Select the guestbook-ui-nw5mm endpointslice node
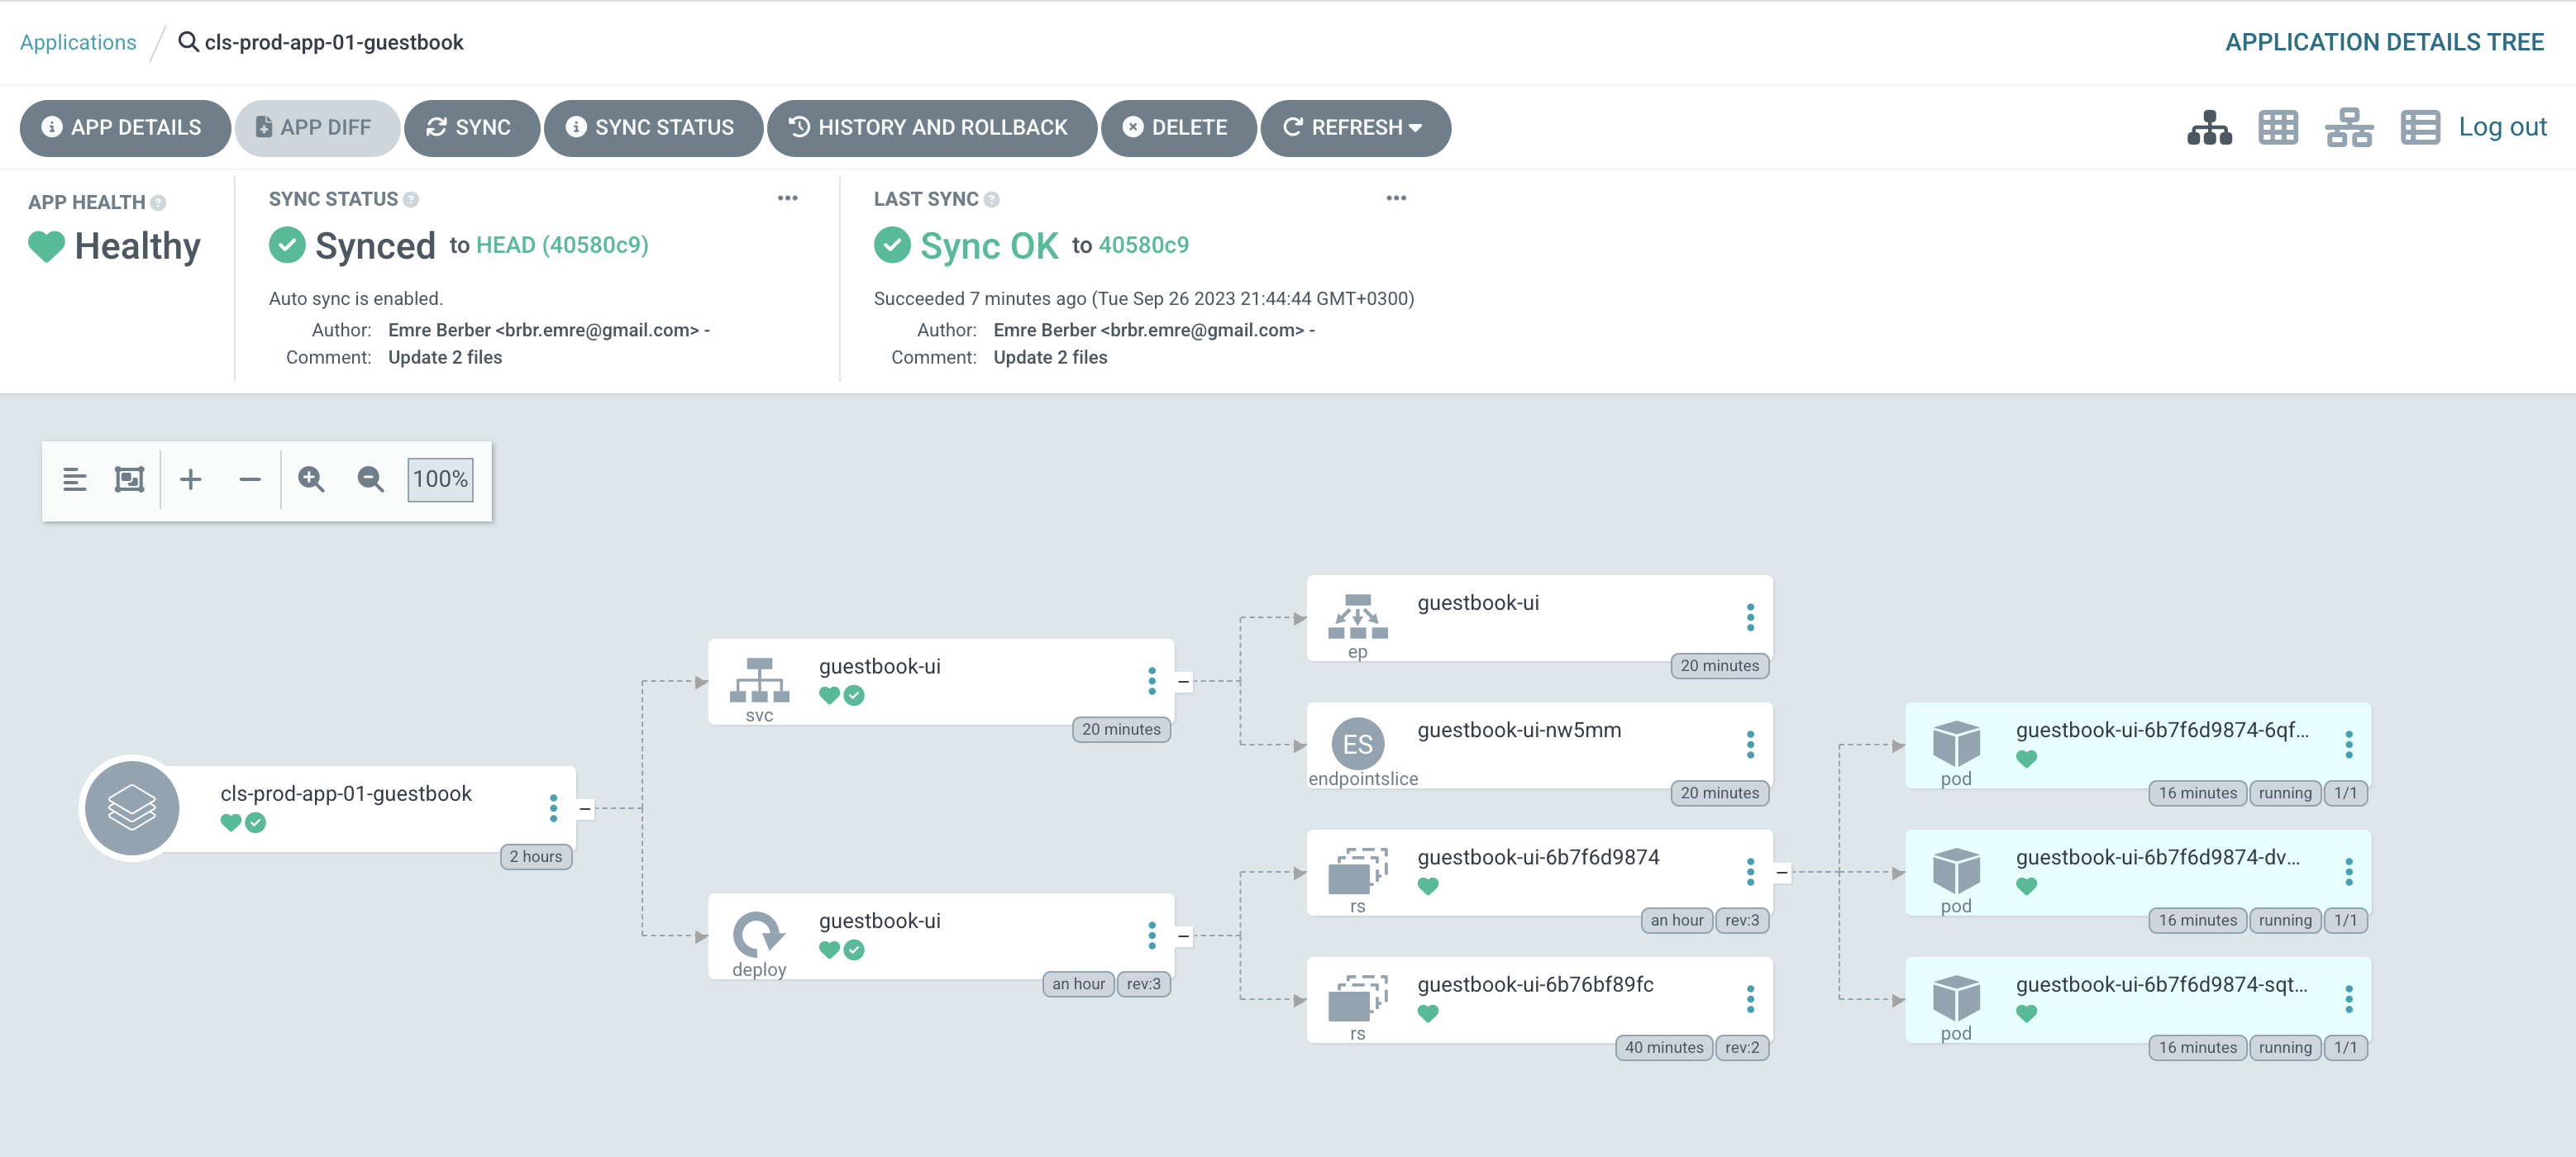2576x1157 pixels. pyautogui.click(x=1540, y=744)
